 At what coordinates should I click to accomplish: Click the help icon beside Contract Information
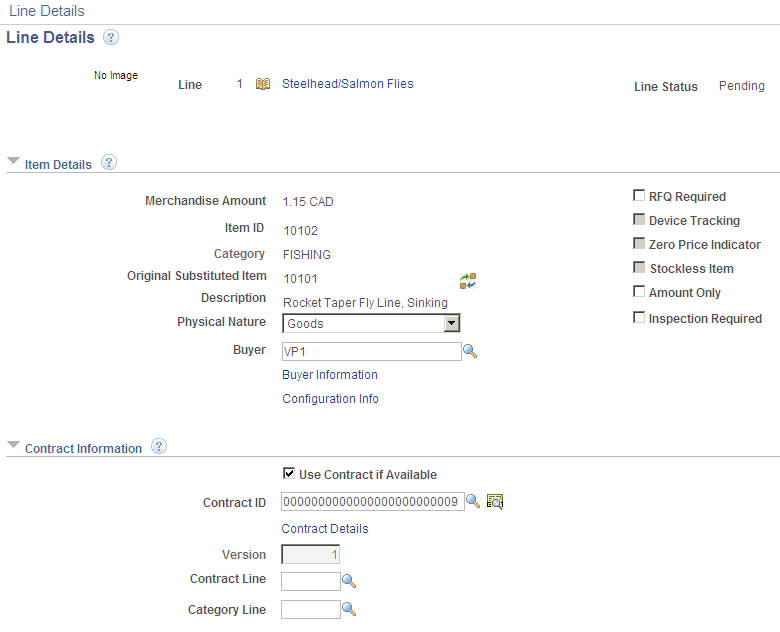159,446
